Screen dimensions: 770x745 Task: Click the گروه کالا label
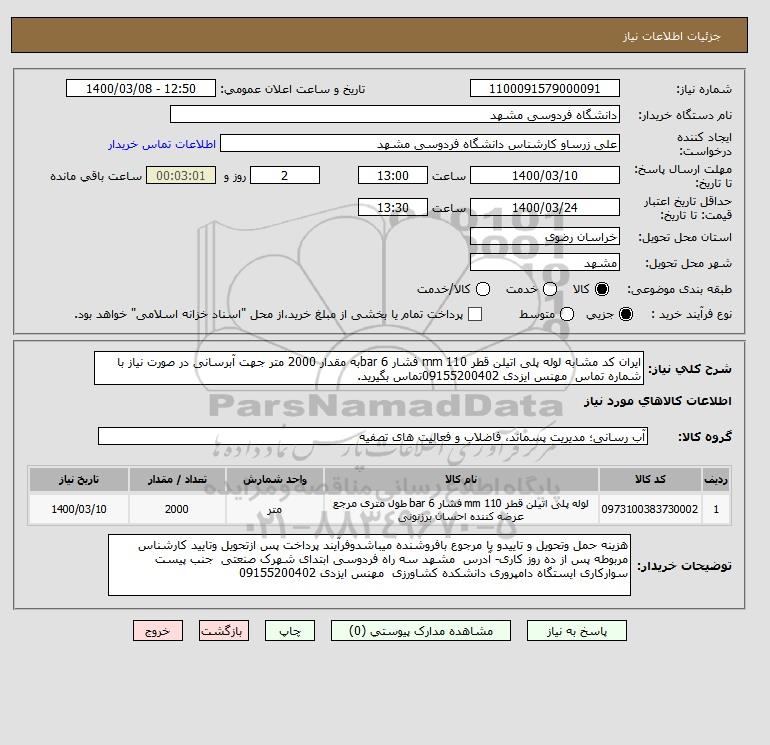[705, 437]
